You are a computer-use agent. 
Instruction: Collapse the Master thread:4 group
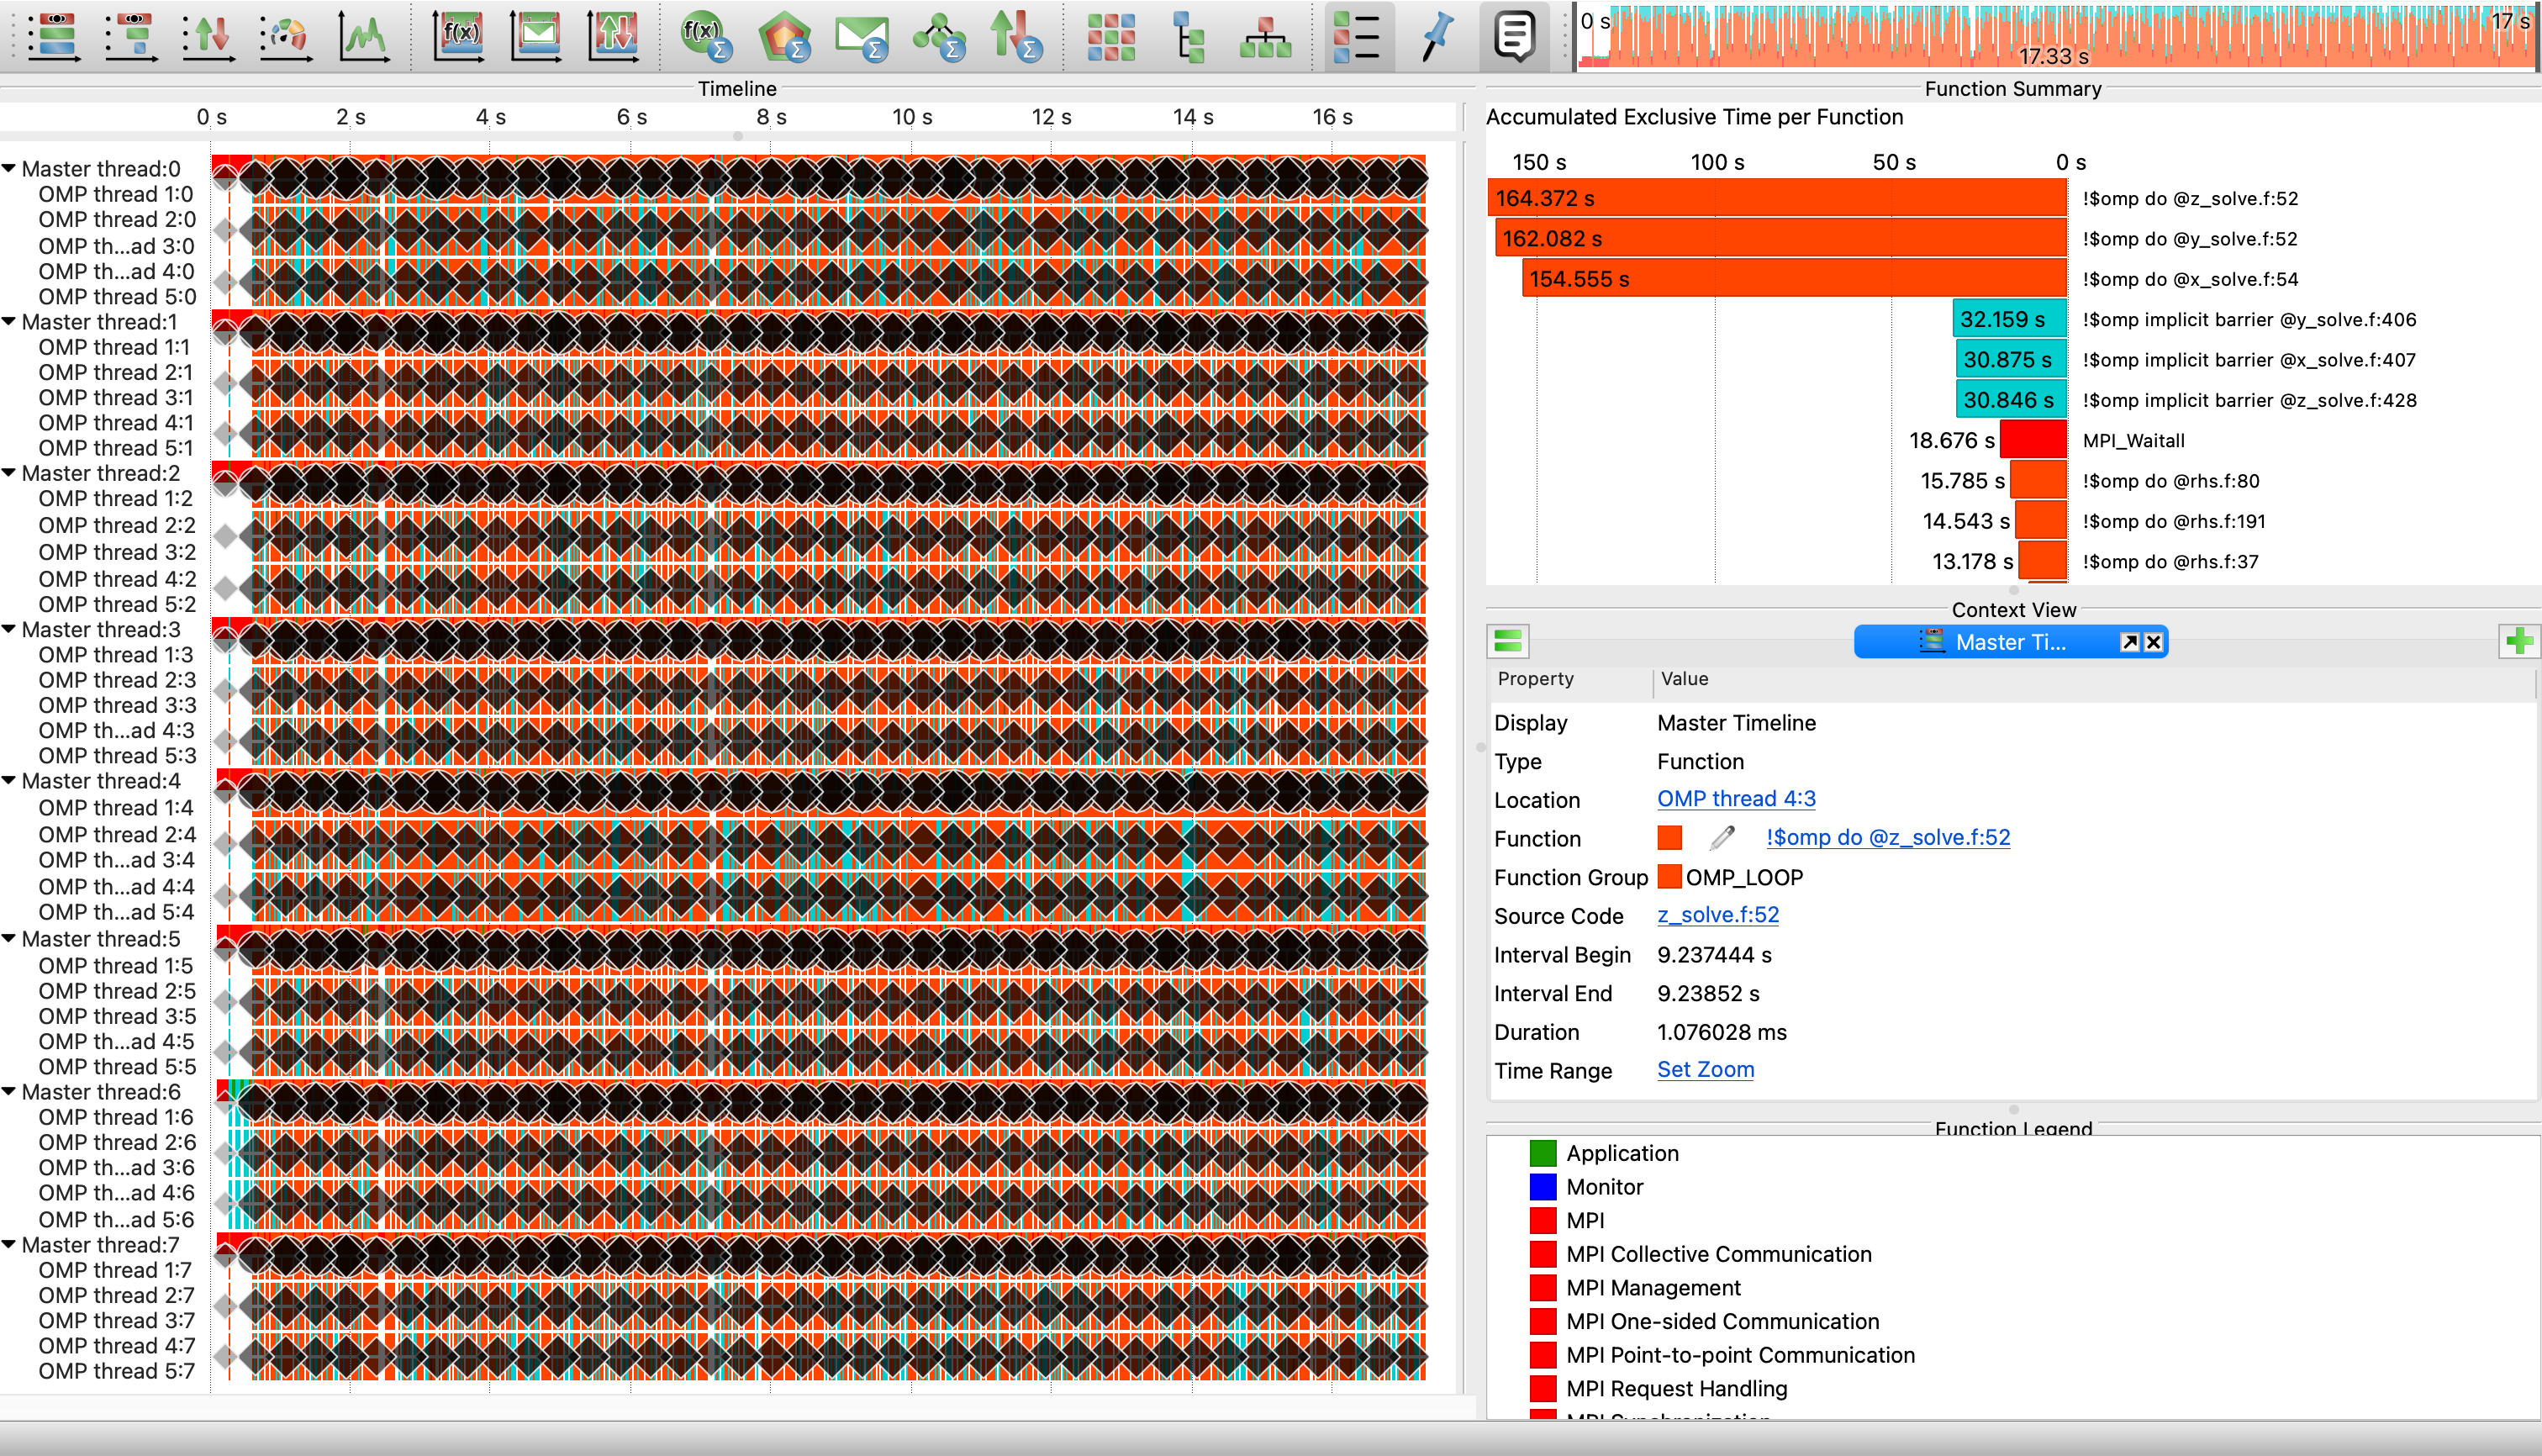pos(9,780)
